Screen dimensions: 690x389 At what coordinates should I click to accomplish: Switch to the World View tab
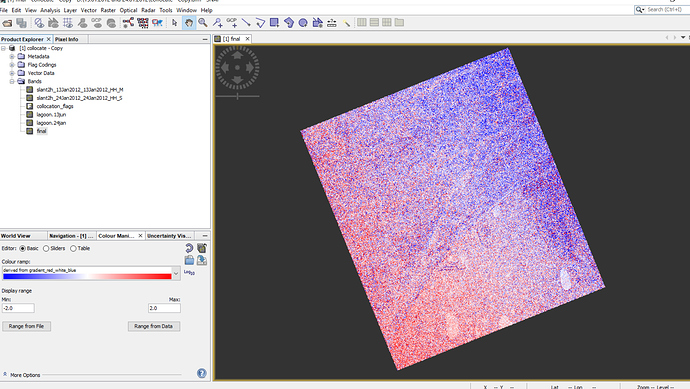(x=16, y=236)
